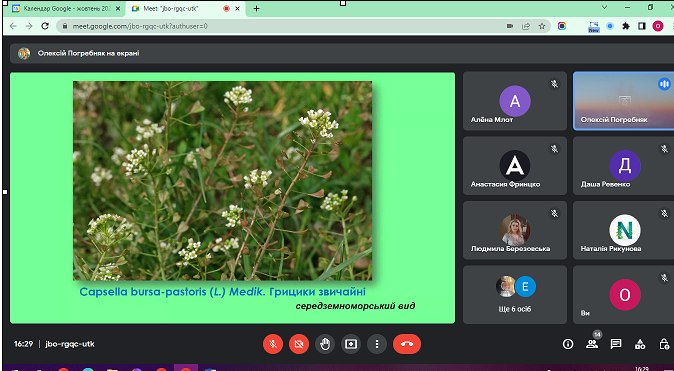
Task: Select Алёна Млот participant tile
Action: point(515,101)
